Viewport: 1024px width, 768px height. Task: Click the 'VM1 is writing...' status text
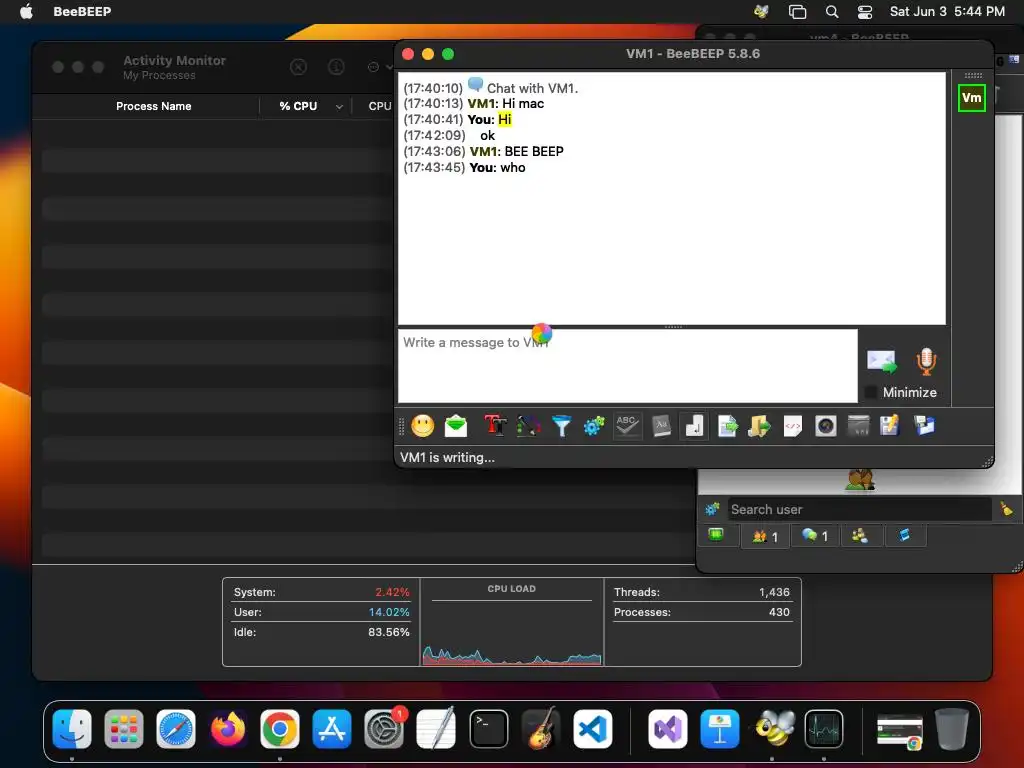(447, 458)
